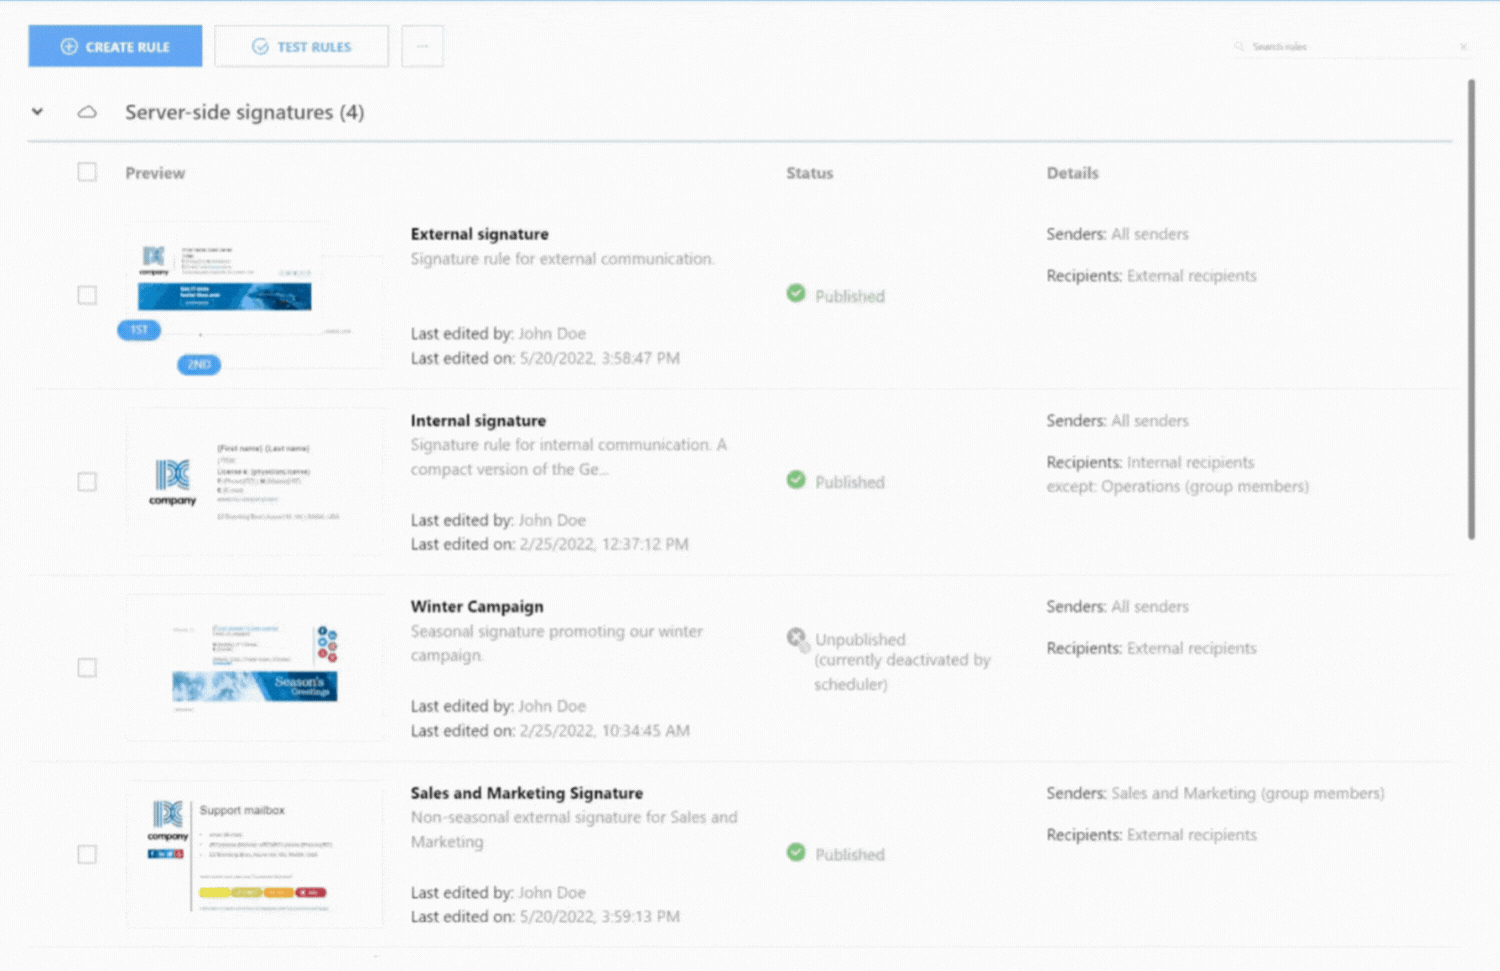Click the Status column header

(x=809, y=173)
